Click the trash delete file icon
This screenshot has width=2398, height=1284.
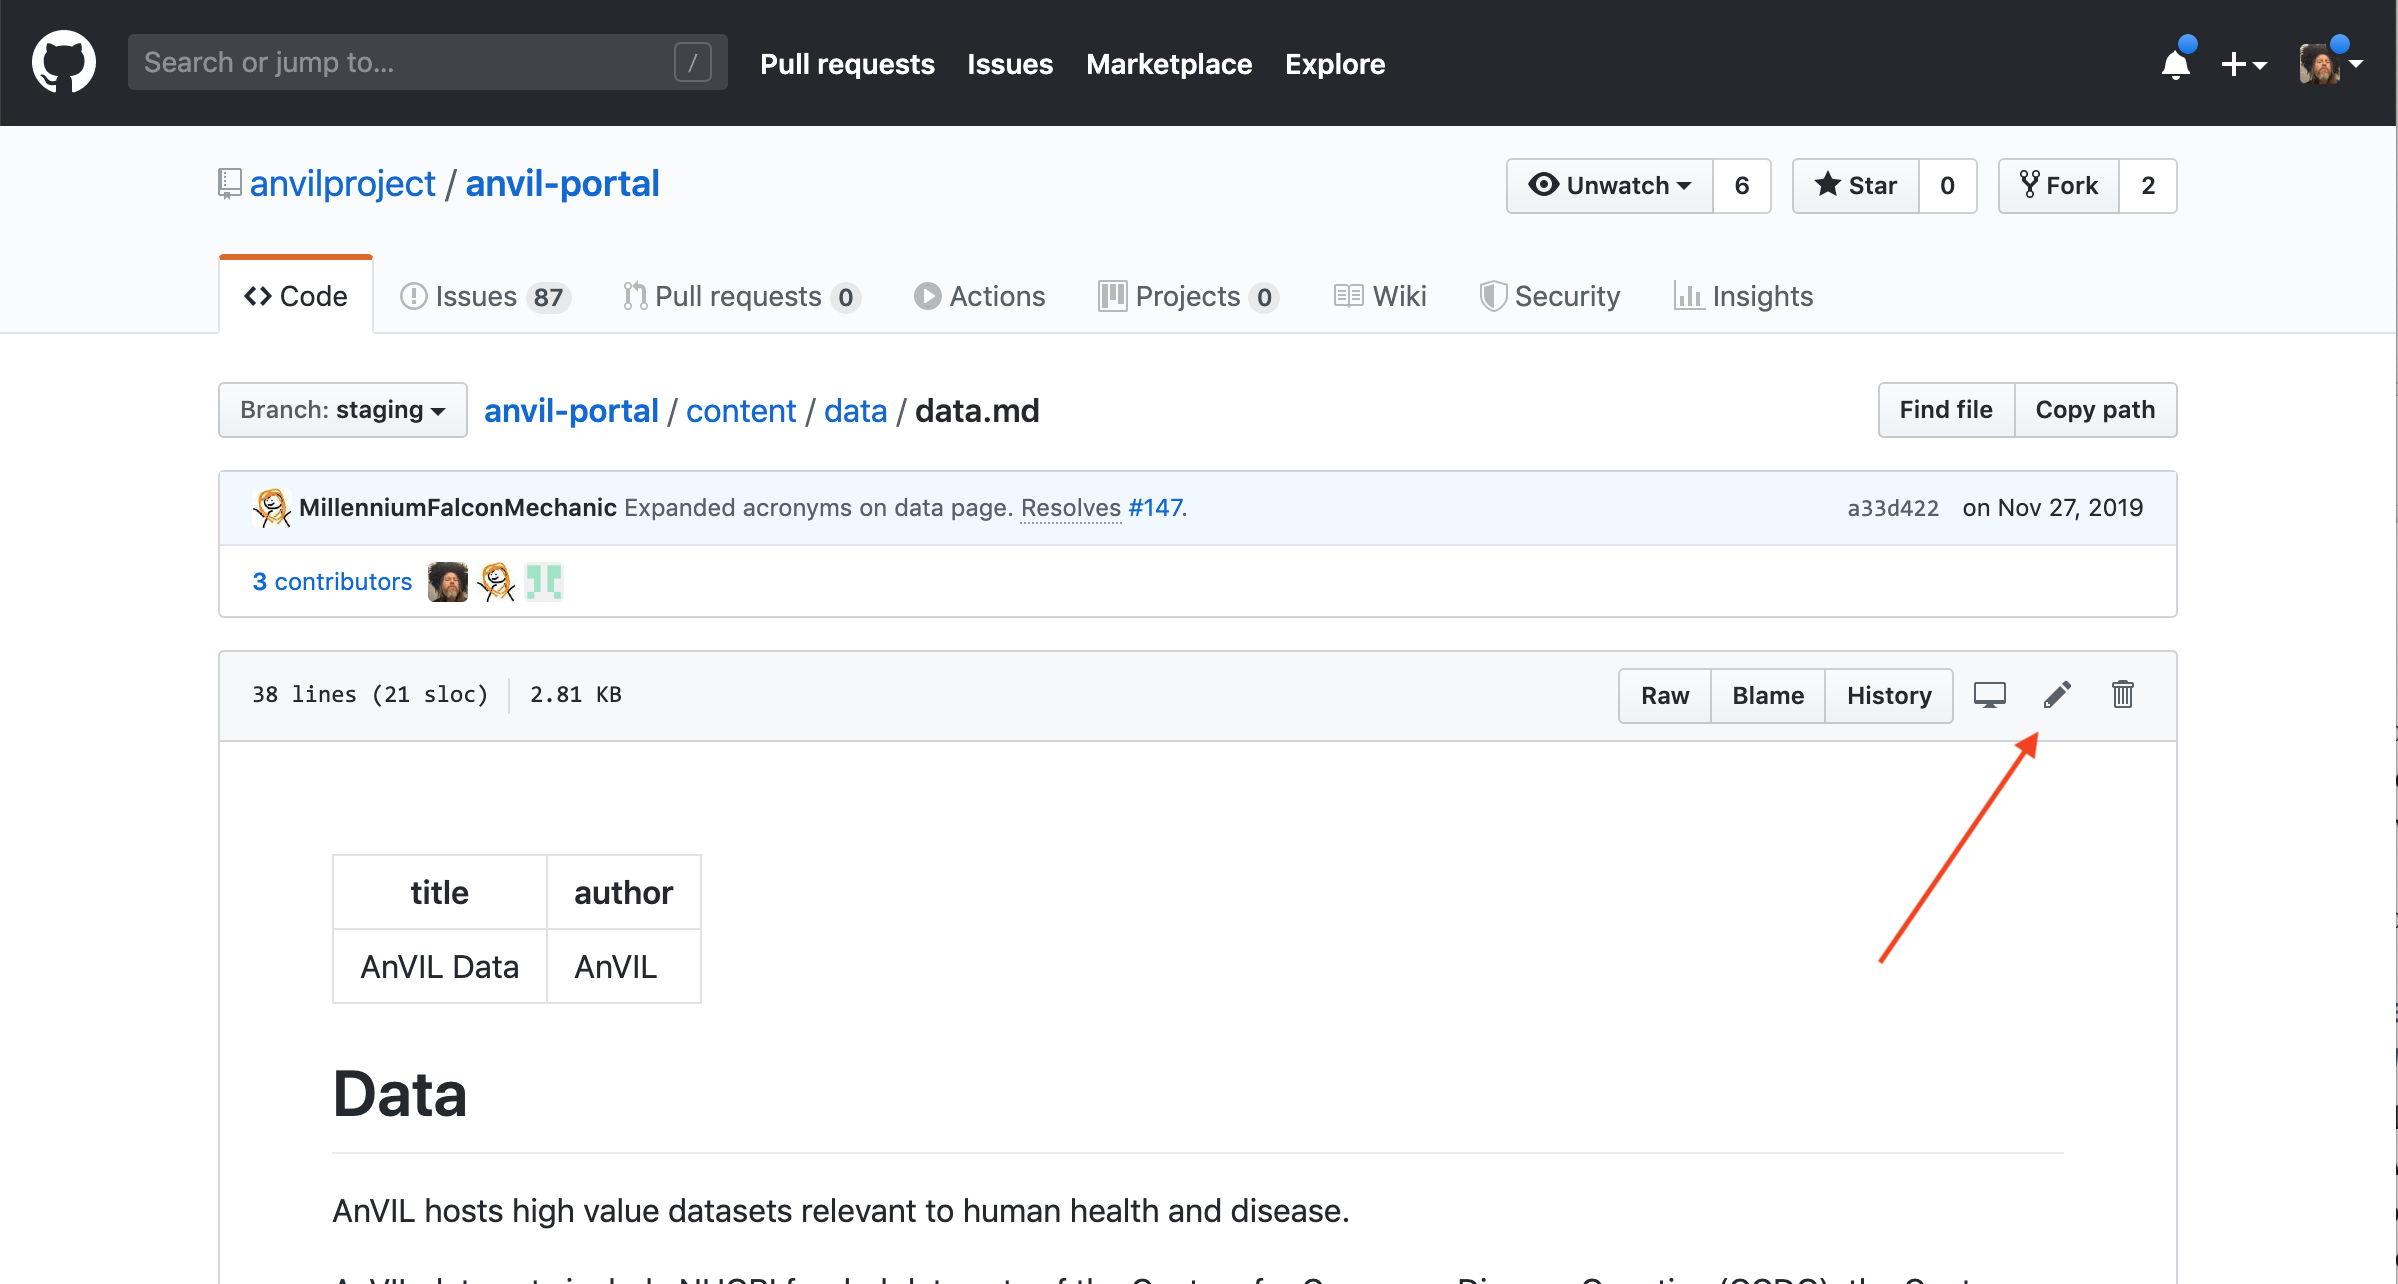point(2123,695)
